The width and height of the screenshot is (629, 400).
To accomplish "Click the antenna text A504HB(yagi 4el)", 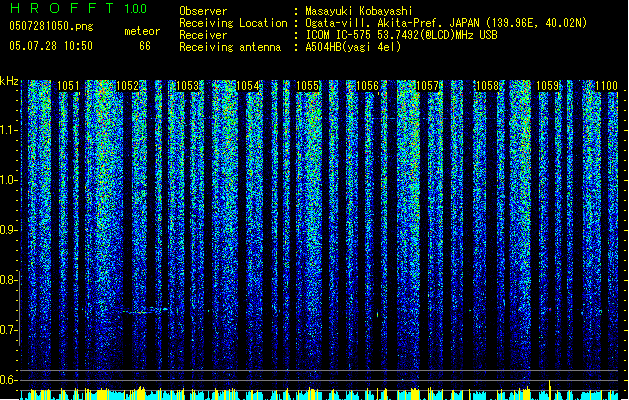I will (353, 47).
